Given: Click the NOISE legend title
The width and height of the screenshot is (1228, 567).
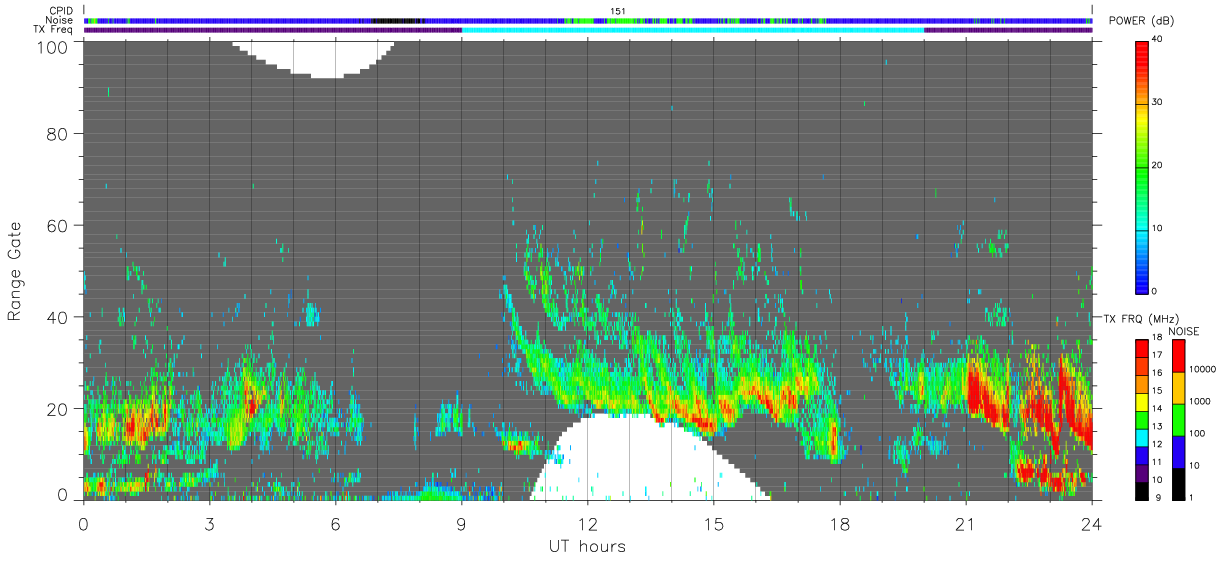Looking at the screenshot, I should pyautogui.click(x=1184, y=331).
